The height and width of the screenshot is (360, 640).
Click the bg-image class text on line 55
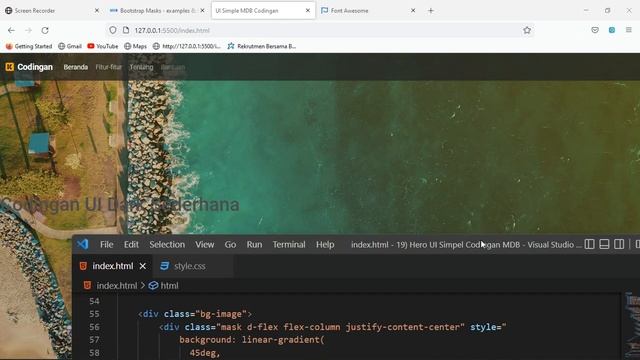221,314
